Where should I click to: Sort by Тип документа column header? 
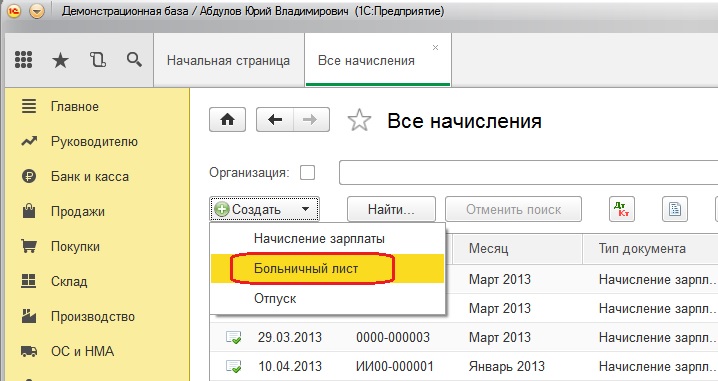click(x=650, y=249)
